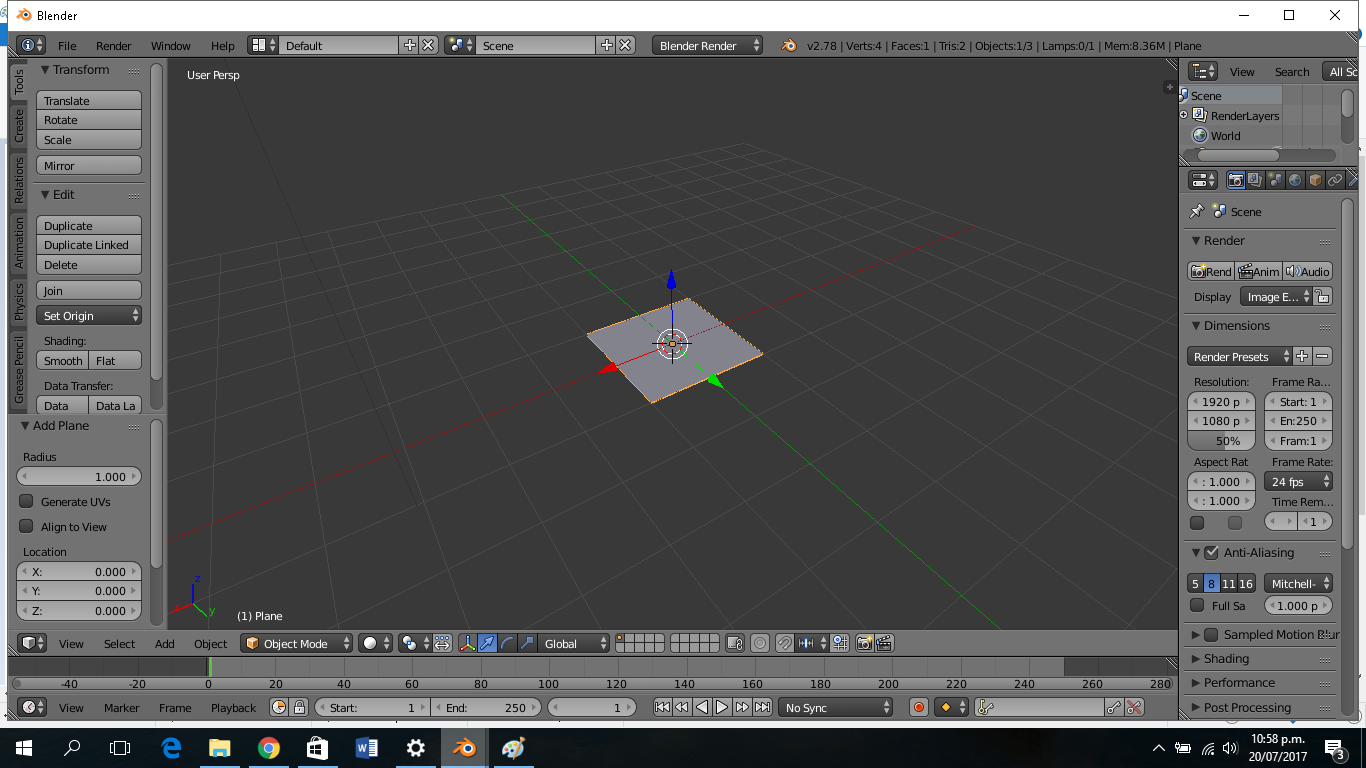This screenshot has width=1366, height=768.
Task: Open the Global orientation dropdown
Action: pyautogui.click(x=574, y=644)
